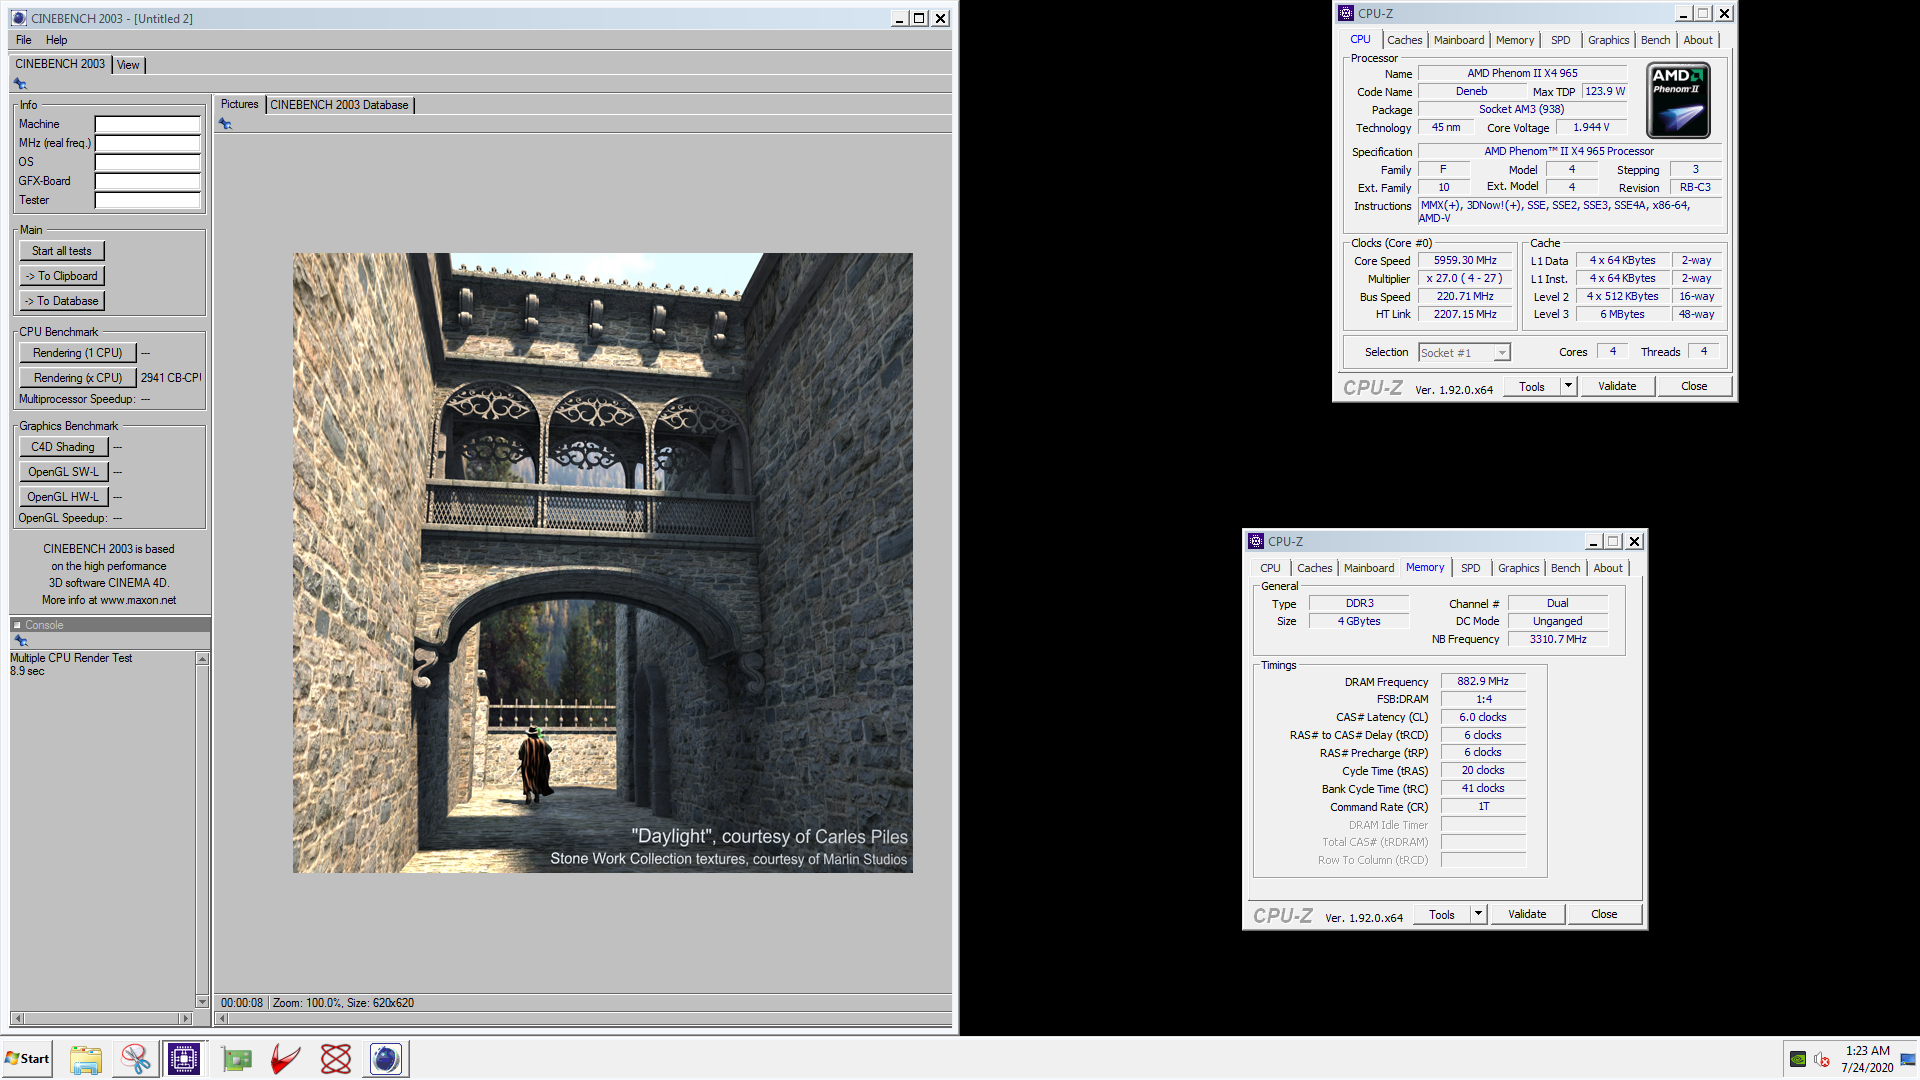The height and width of the screenshot is (1080, 1920).
Task: Open the File menu in CINEBENCH
Action: (24, 40)
